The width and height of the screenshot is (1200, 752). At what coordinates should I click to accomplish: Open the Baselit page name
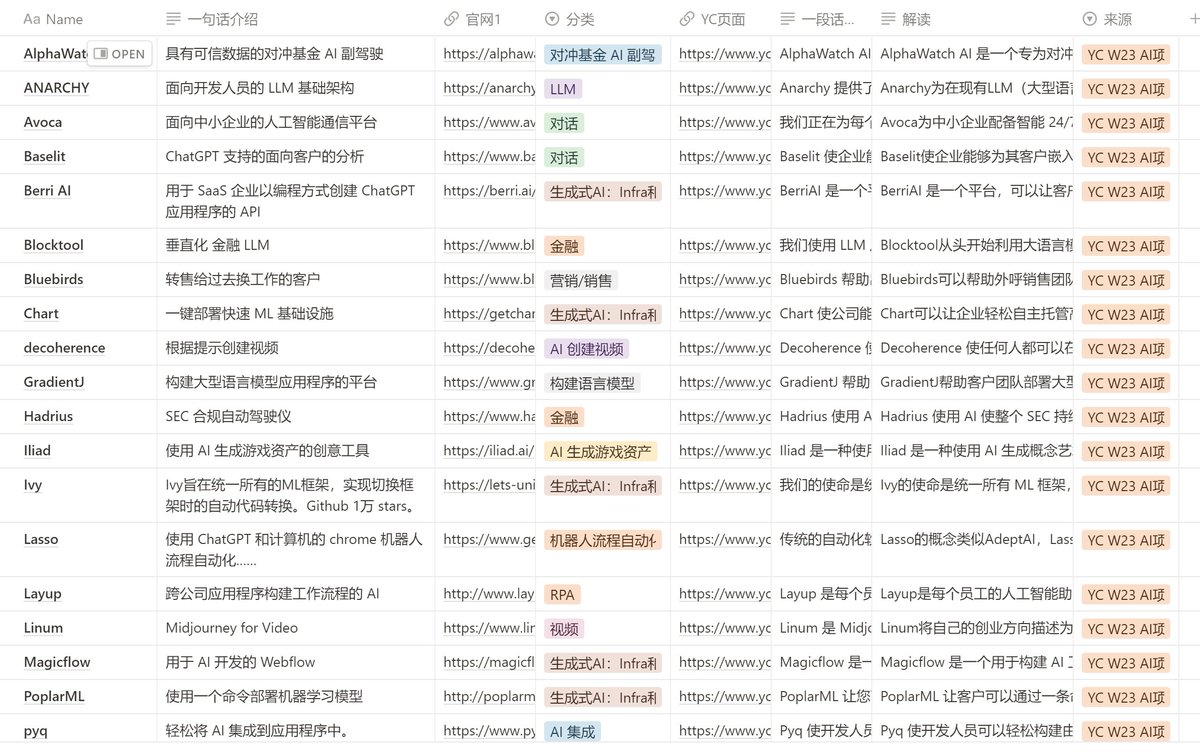point(45,156)
